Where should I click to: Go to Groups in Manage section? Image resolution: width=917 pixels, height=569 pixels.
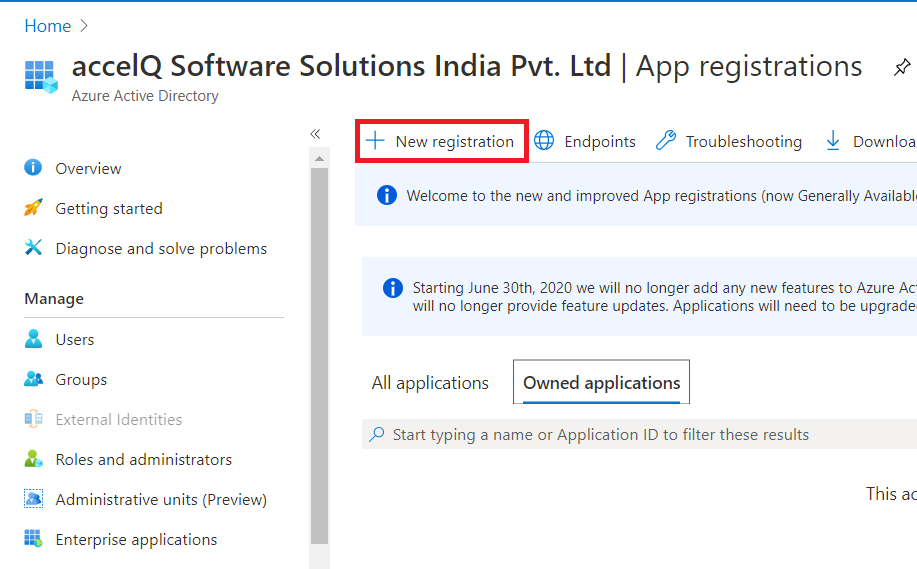(x=81, y=380)
